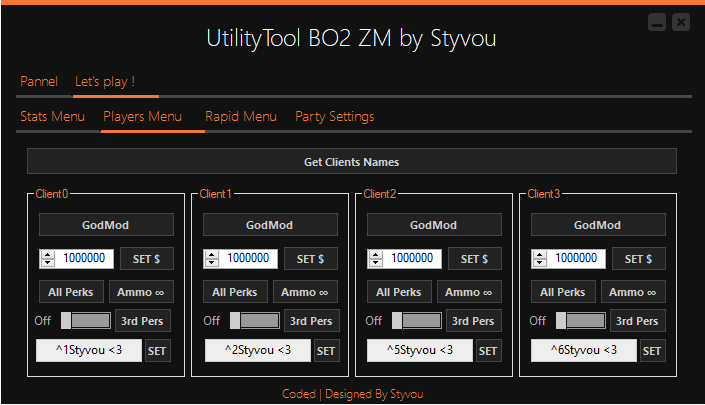Give All Perks to Client3
Viewport: 705px width, 405px height.
563,292
